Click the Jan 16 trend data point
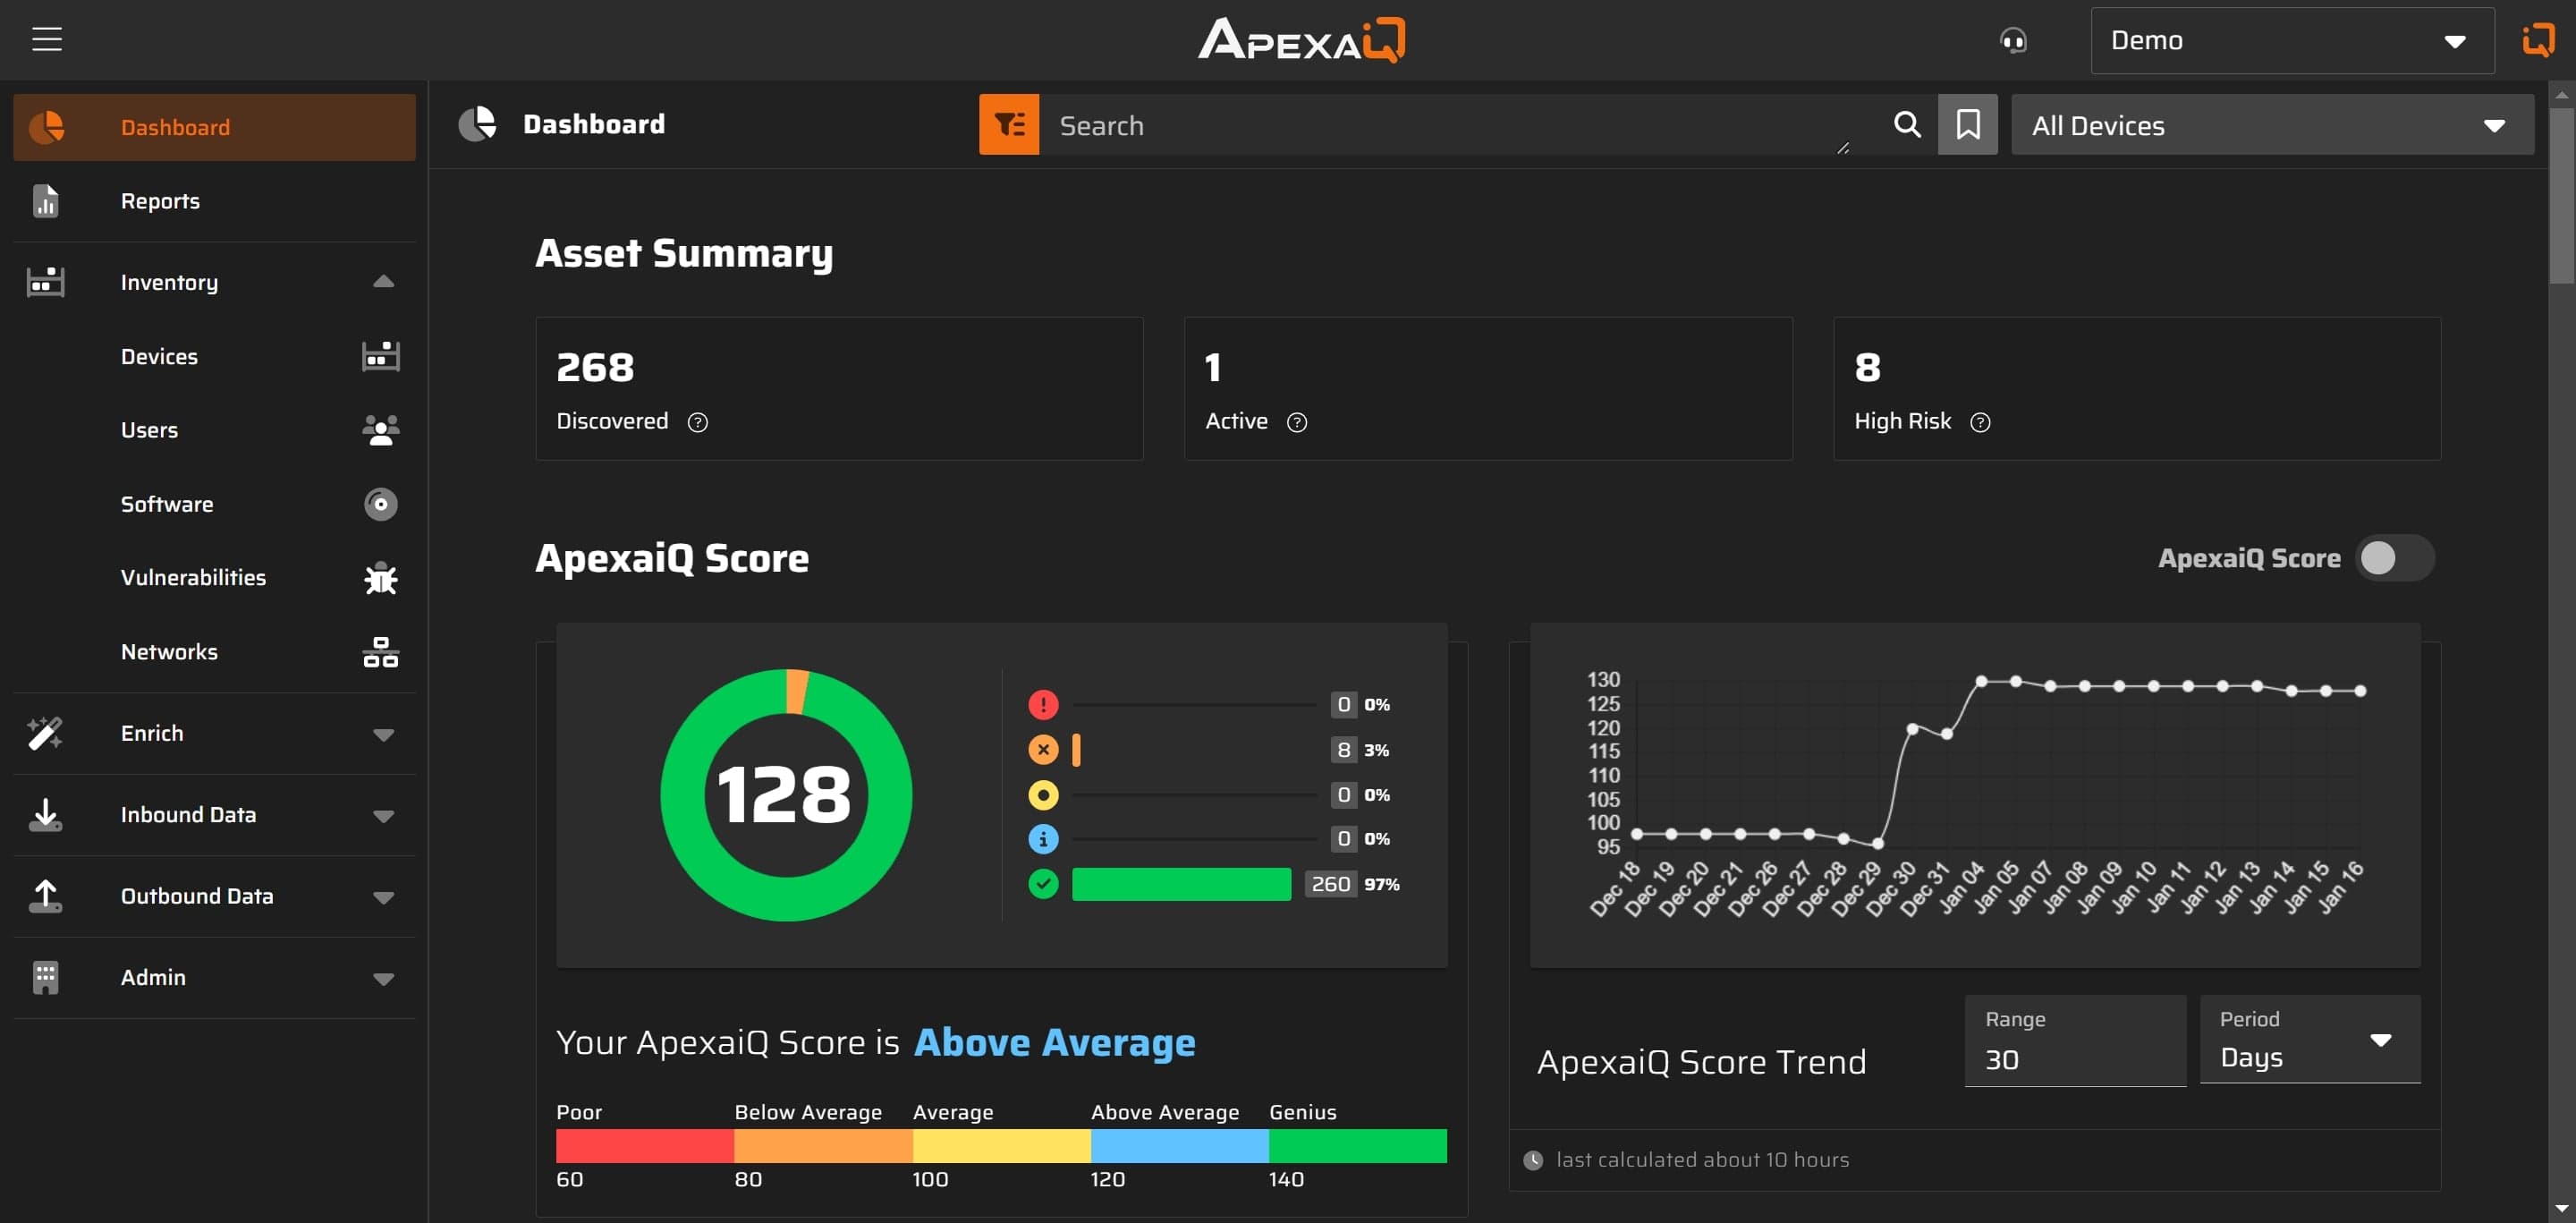 tap(2360, 691)
